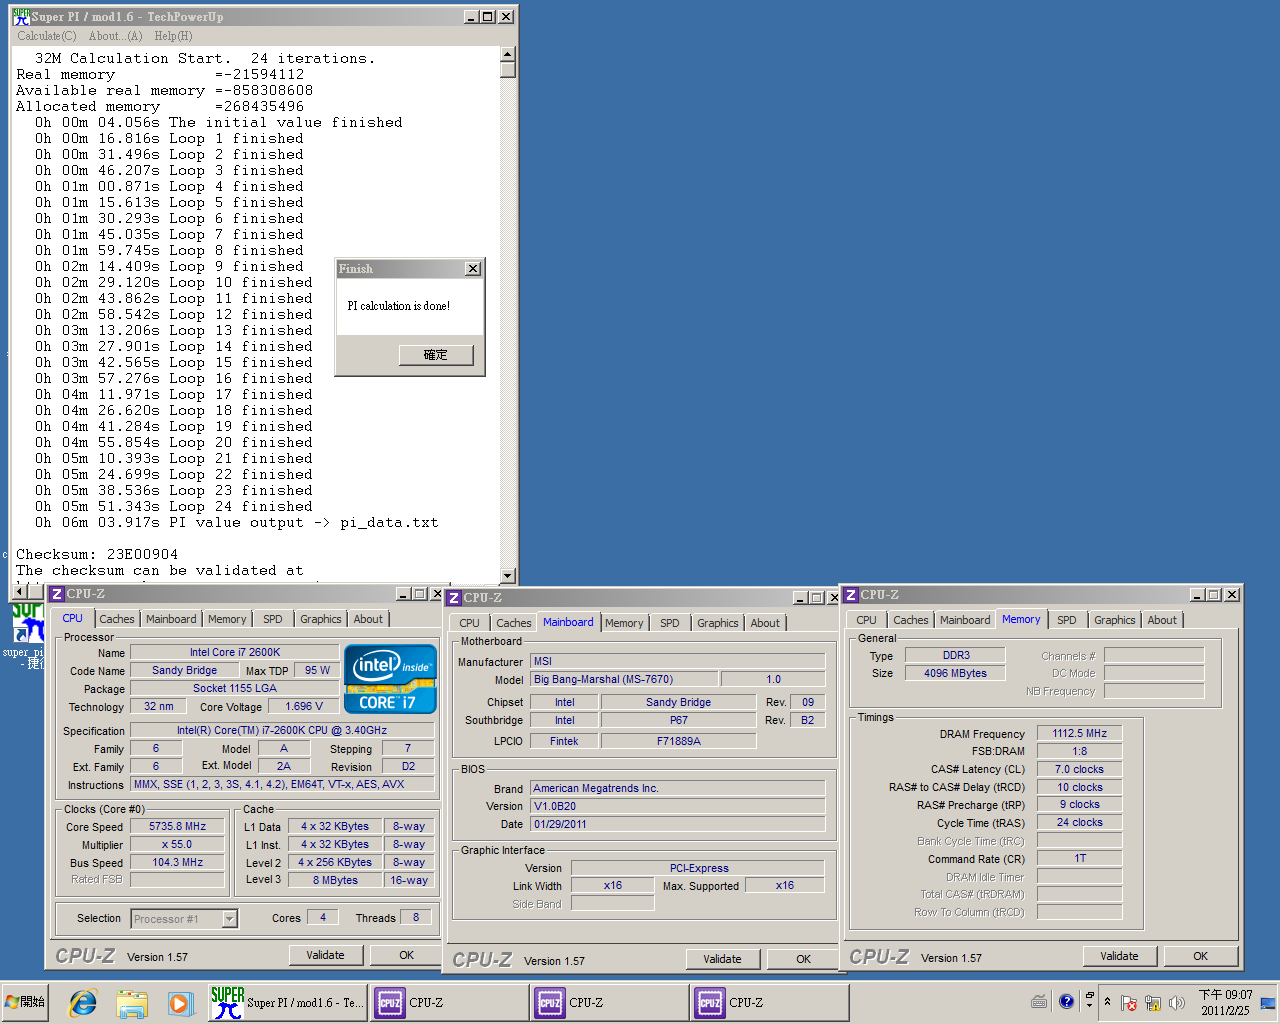Click the Intel Core i7 2600K name field
Image resolution: width=1280 pixels, height=1024 pixels.
tap(235, 652)
